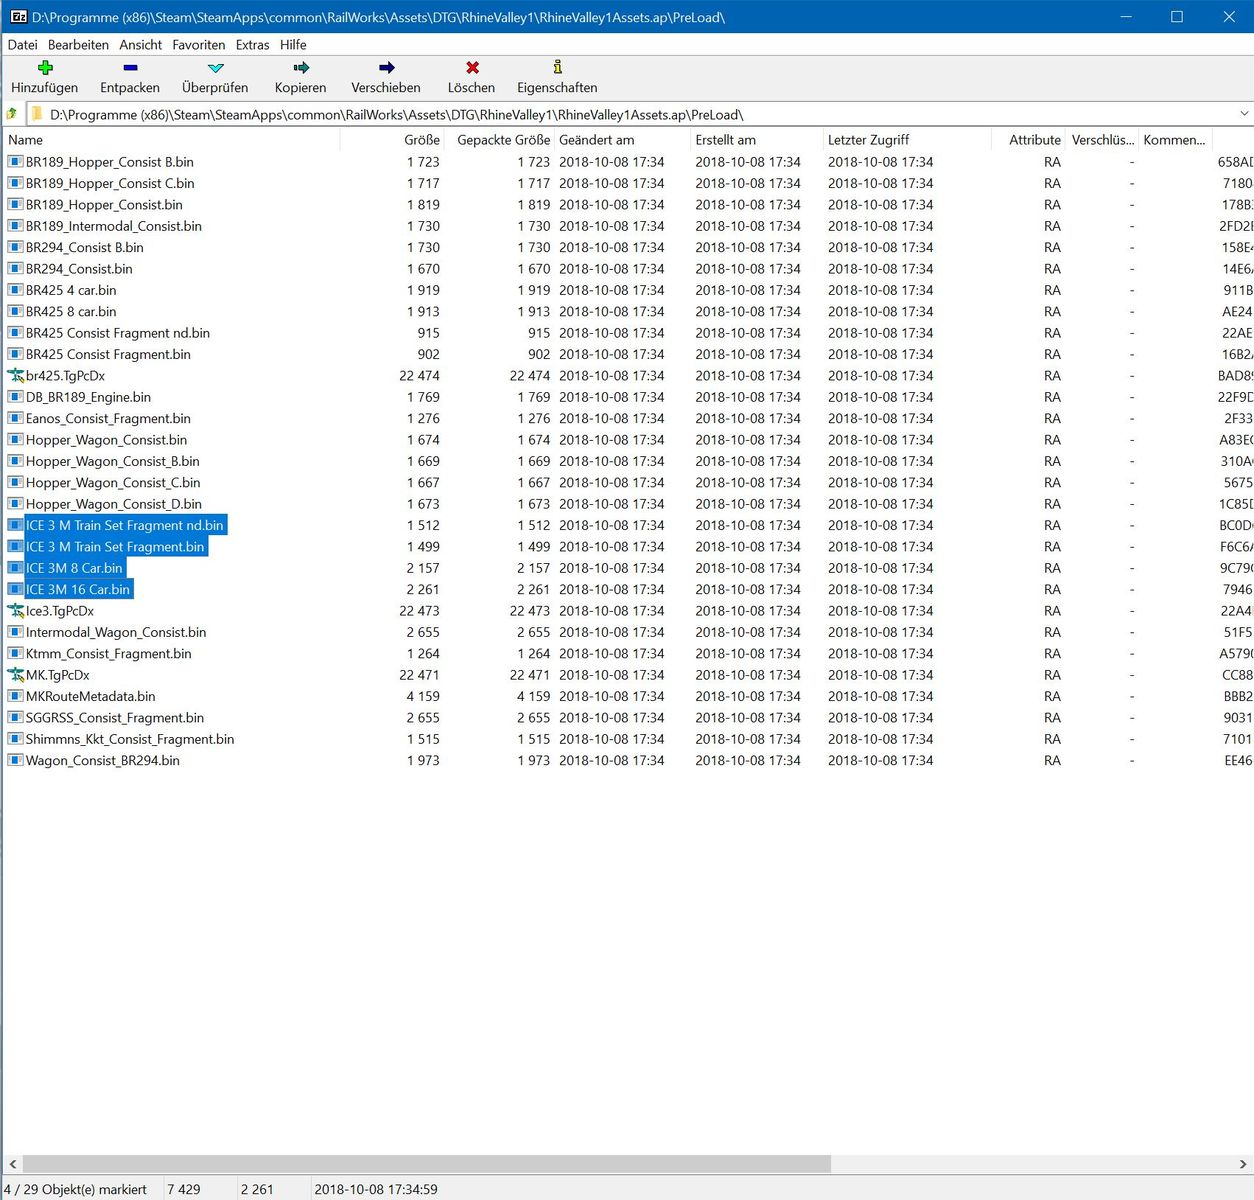The width and height of the screenshot is (1254, 1200).
Task: Click the up-folder icon beside address bar
Action: 12,114
